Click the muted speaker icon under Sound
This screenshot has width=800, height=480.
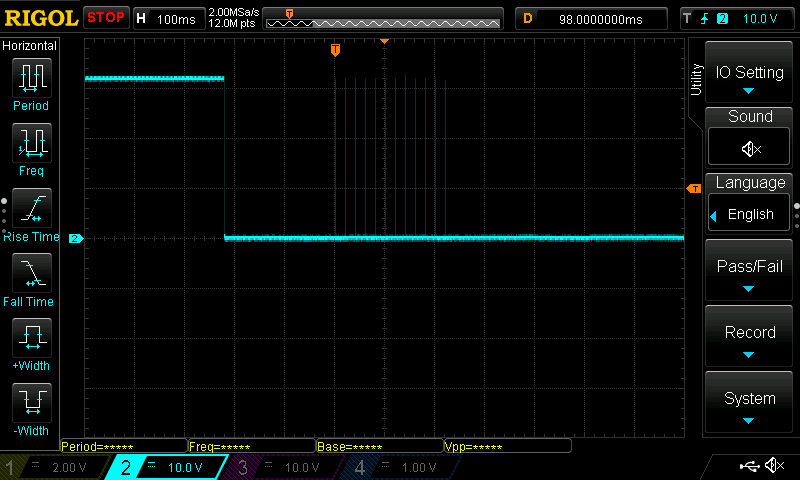(751, 149)
